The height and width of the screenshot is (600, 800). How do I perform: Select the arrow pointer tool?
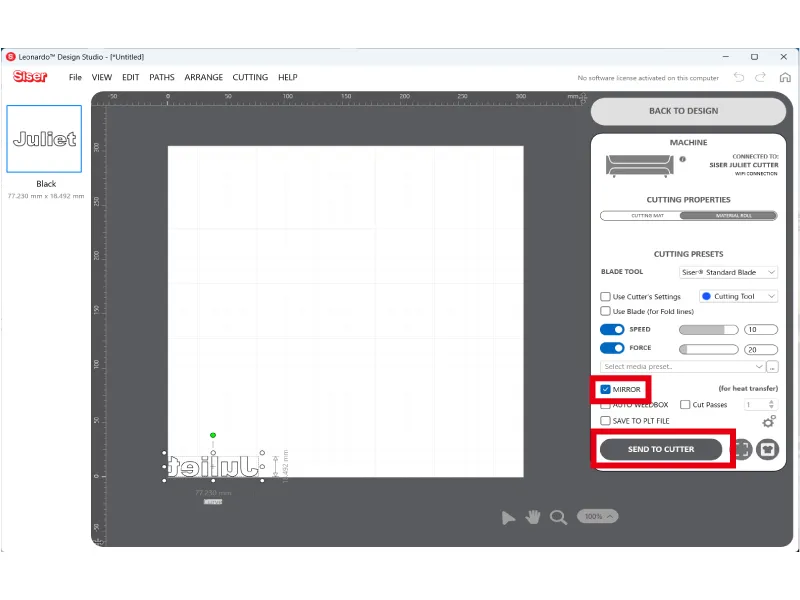point(509,517)
